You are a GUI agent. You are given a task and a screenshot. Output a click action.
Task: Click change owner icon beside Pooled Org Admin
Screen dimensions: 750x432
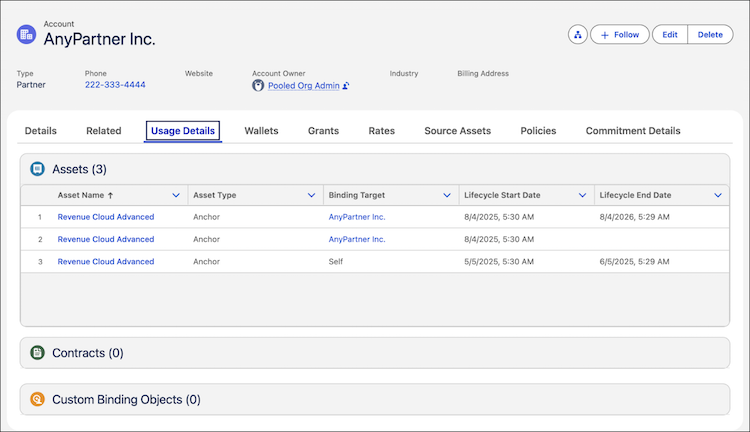point(346,86)
